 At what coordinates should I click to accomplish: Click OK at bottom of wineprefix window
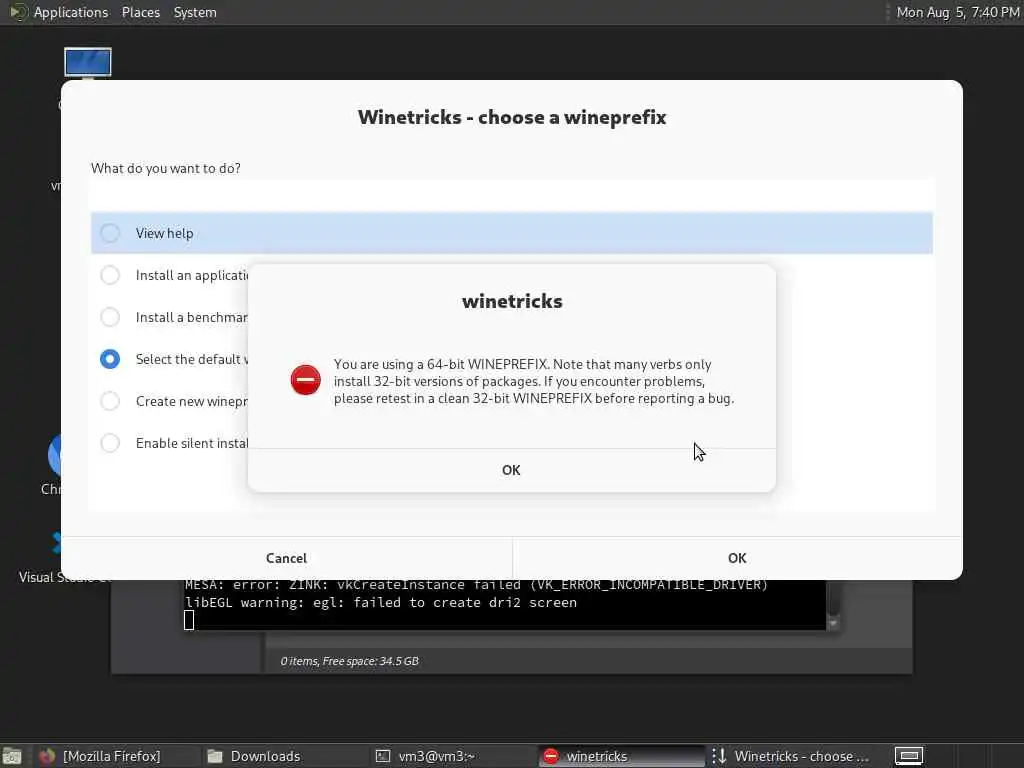(737, 558)
